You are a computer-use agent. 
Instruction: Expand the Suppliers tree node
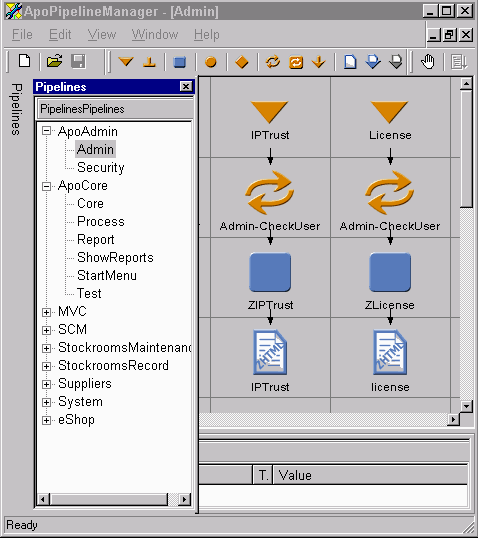[x=46, y=384]
